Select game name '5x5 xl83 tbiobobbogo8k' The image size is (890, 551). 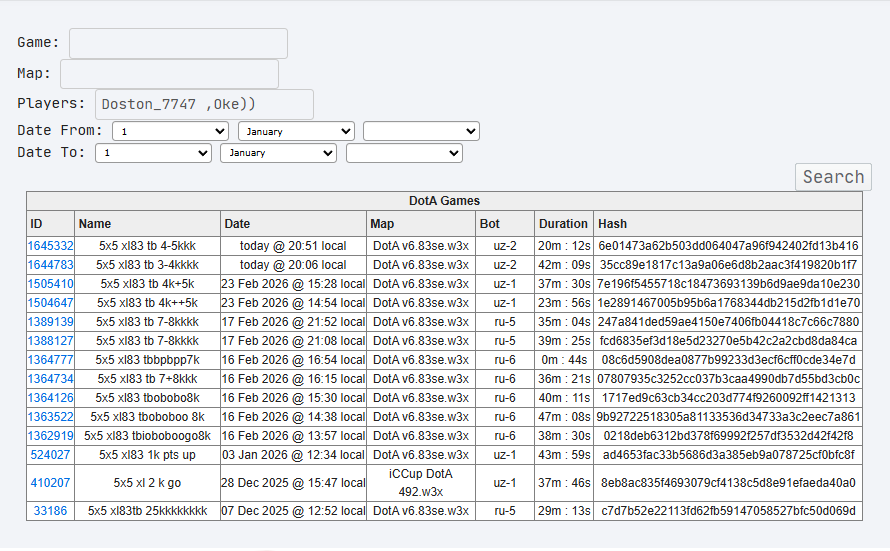coord(148,436)
